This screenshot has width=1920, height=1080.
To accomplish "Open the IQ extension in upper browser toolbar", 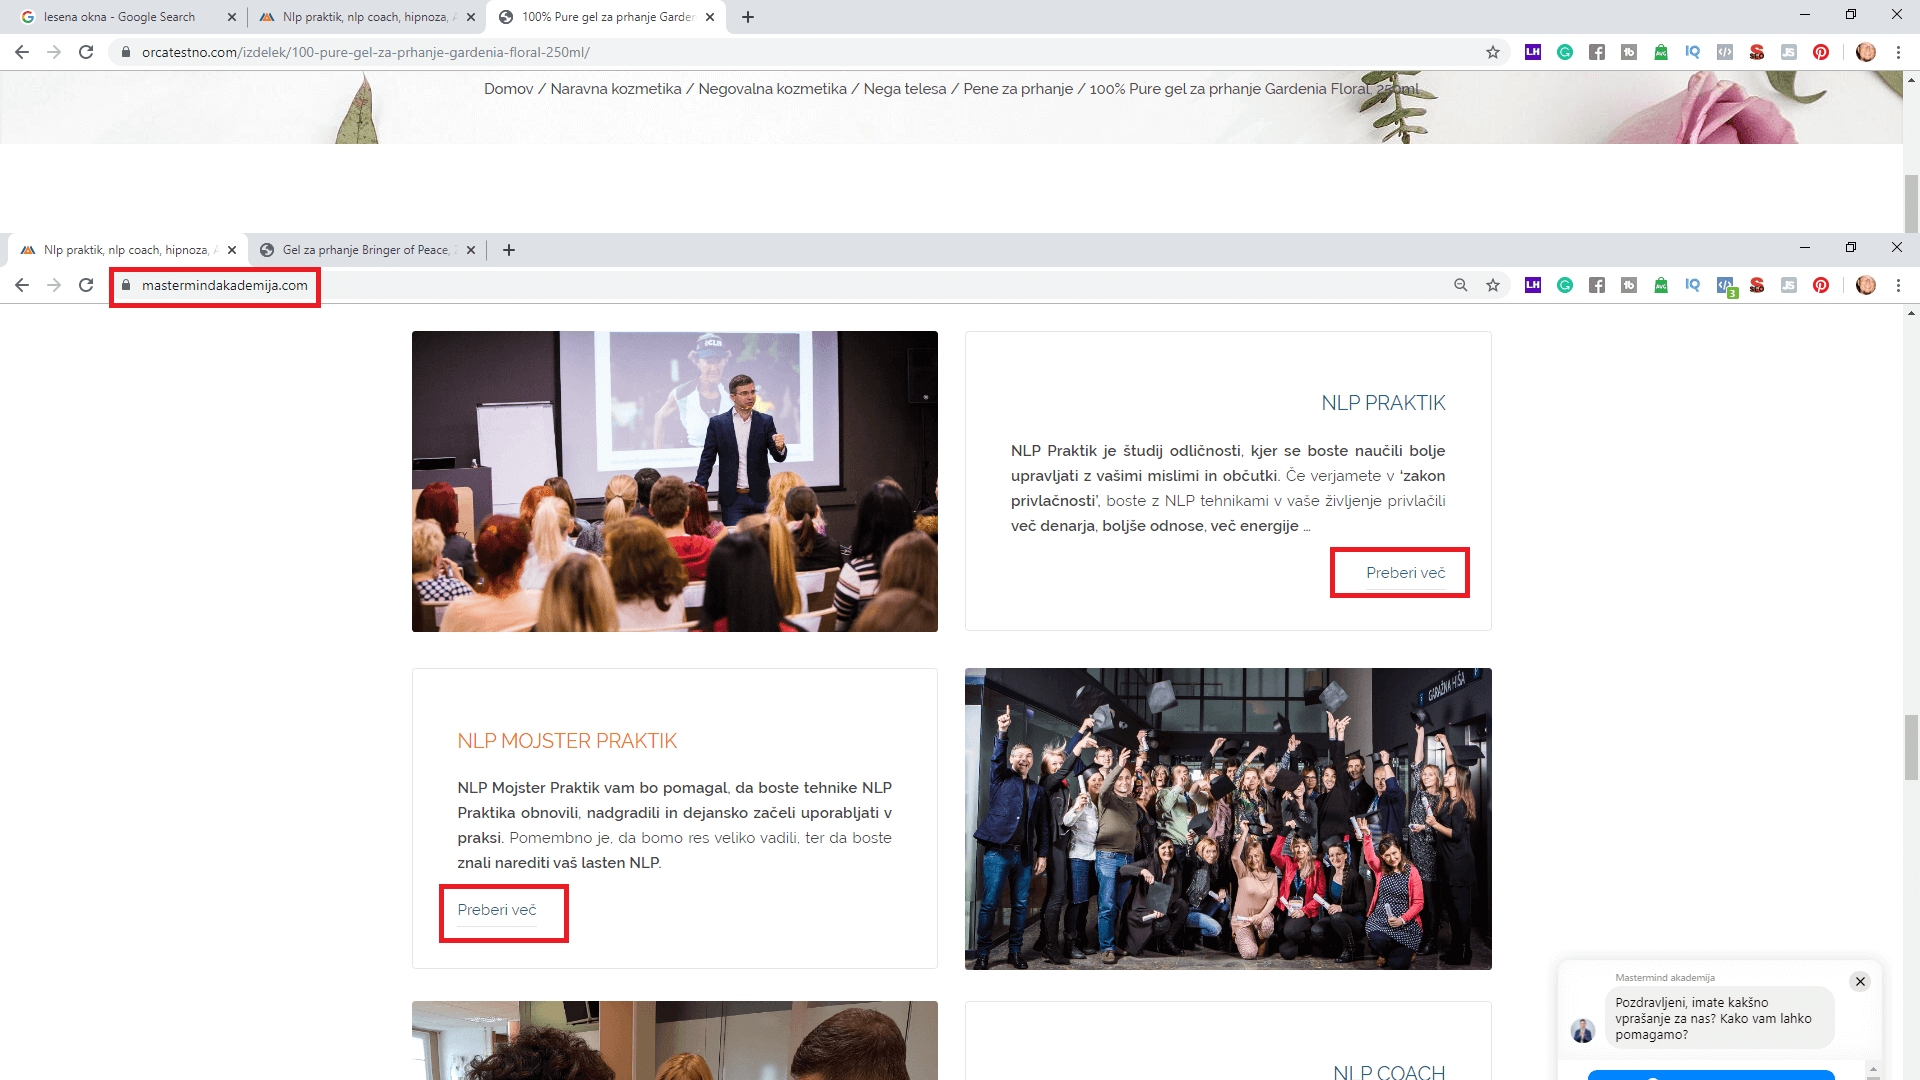I will coord(1693,52).
